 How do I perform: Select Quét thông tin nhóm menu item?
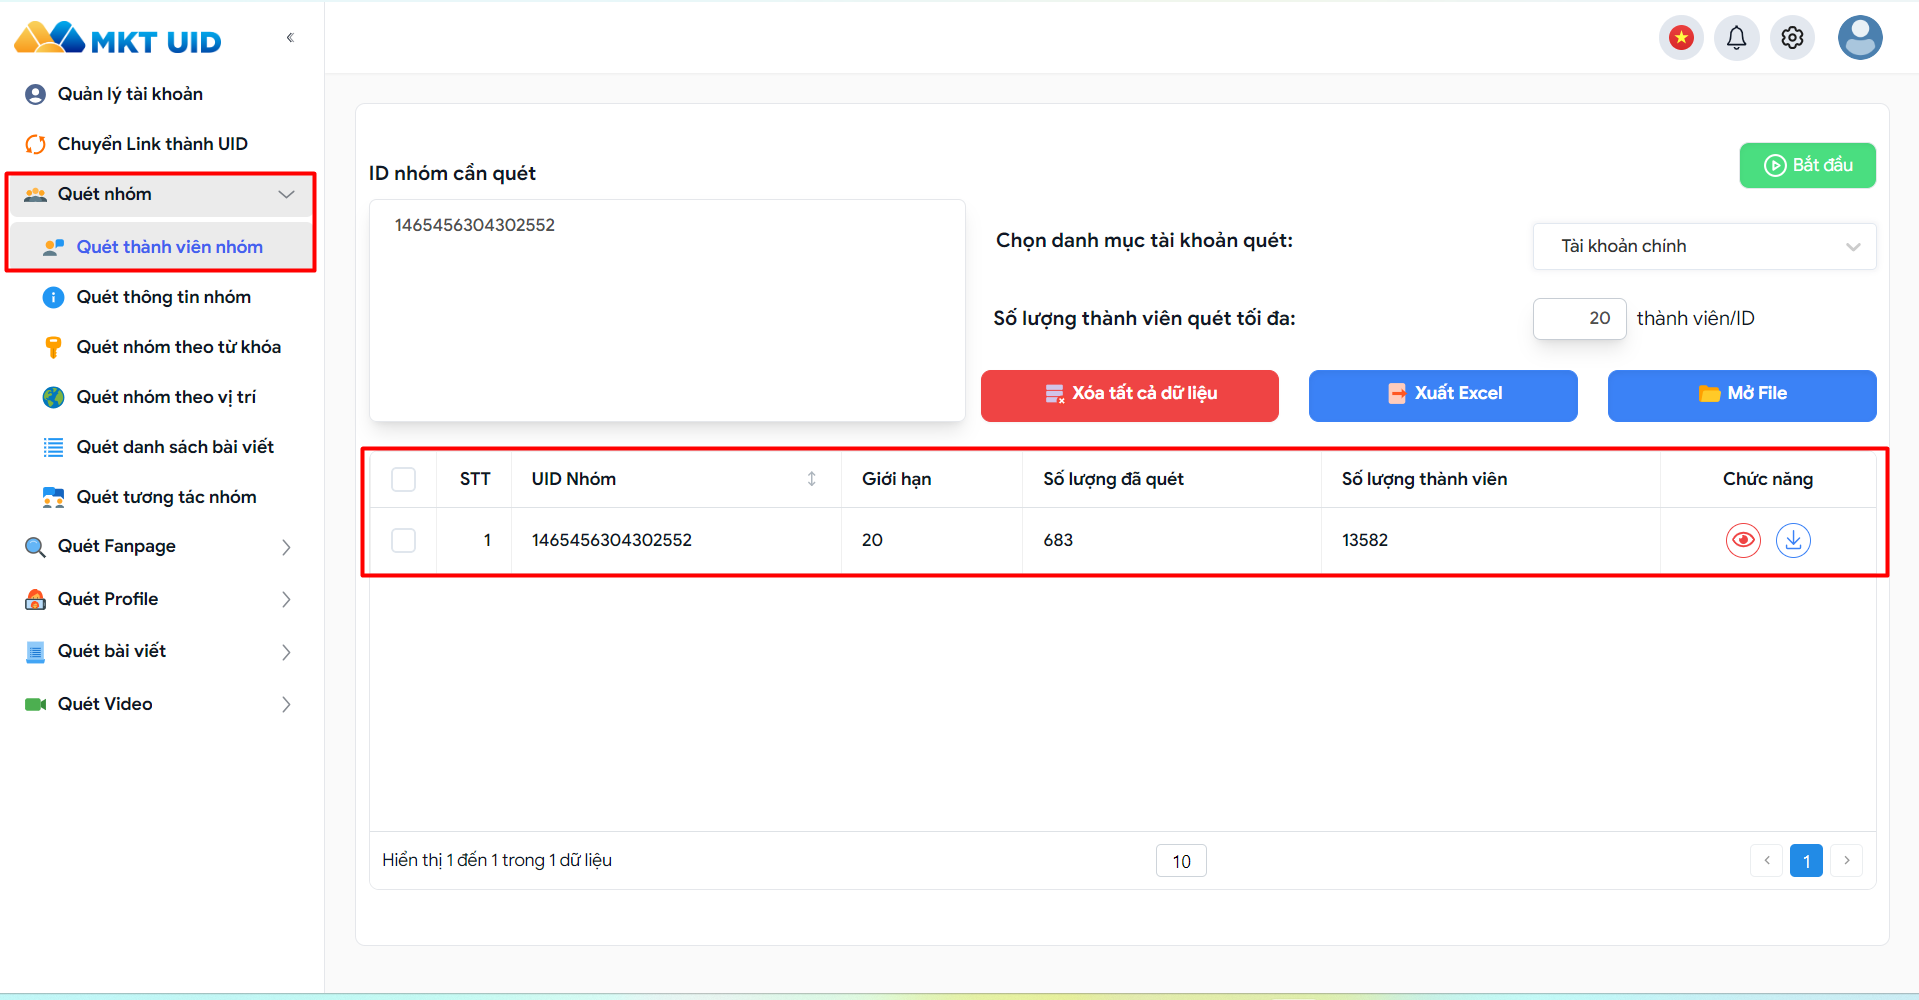[x=164, y=297]
